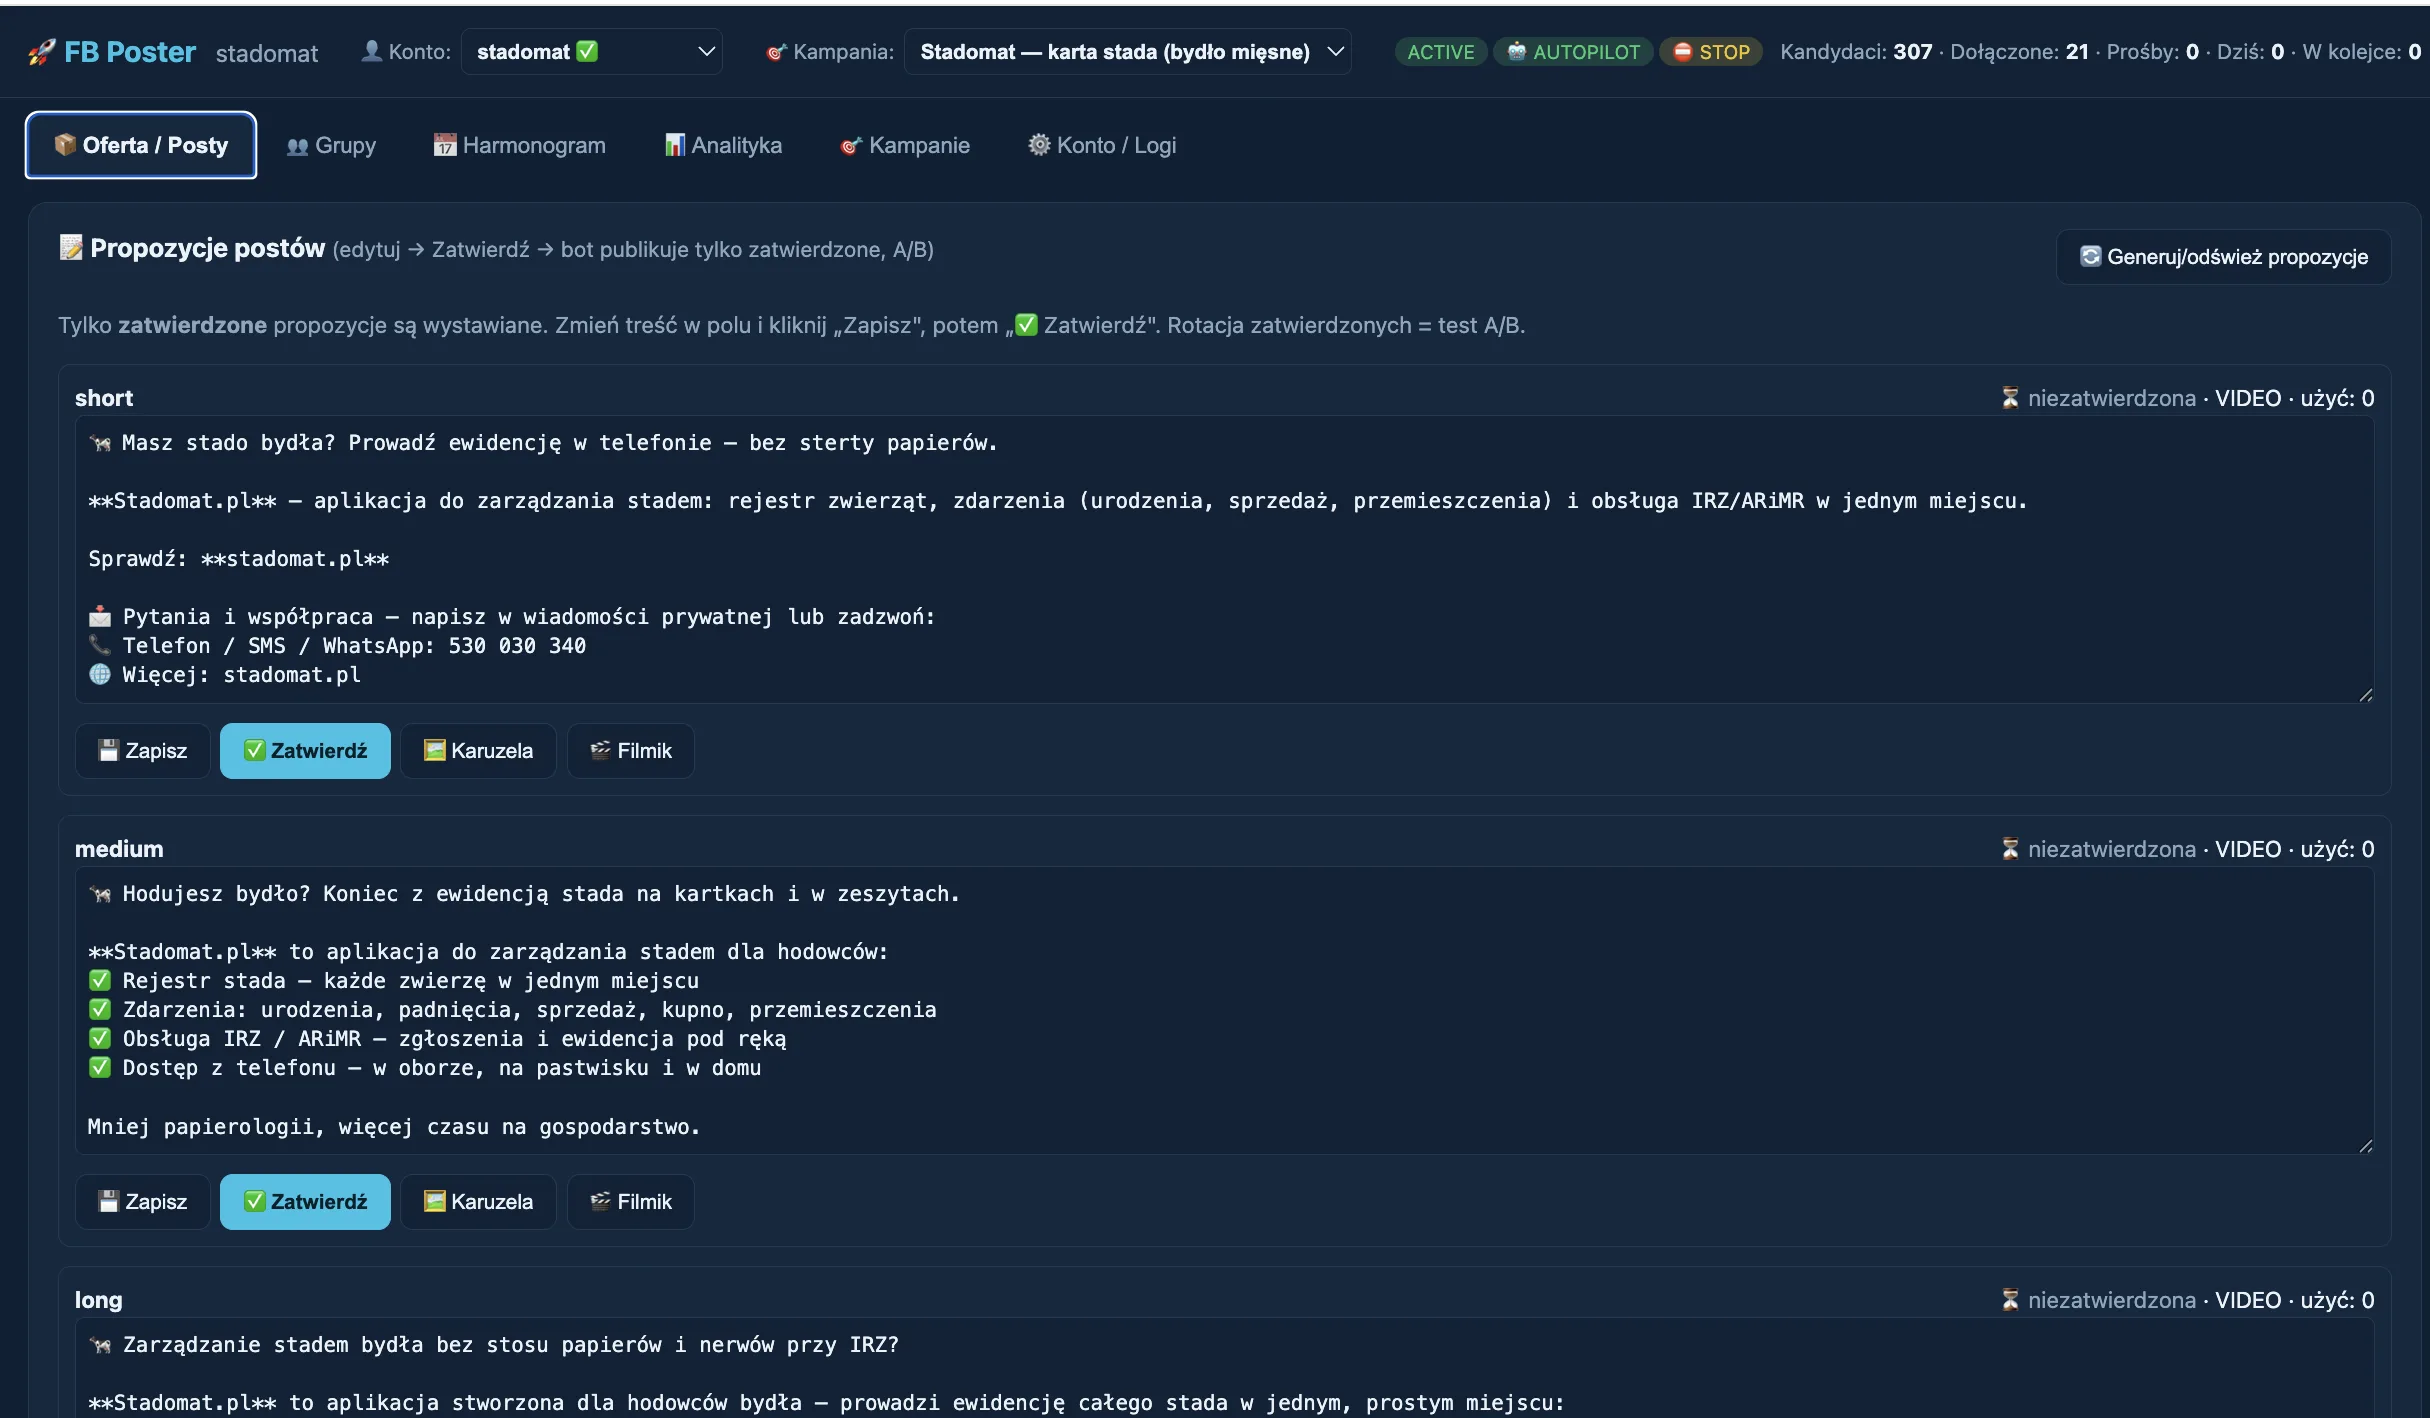Viewport: 2430px width, 1418px height.
Task: Grab the short text area resize handle
Action: [2365, 695]
